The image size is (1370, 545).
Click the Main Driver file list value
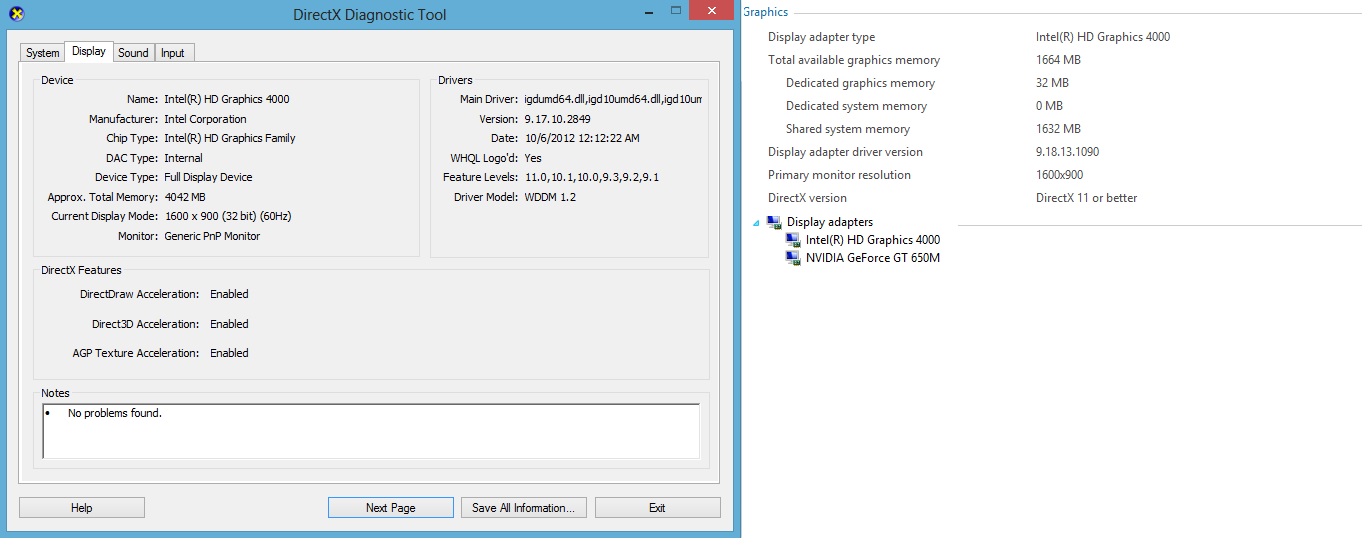[x=613, y=100]
